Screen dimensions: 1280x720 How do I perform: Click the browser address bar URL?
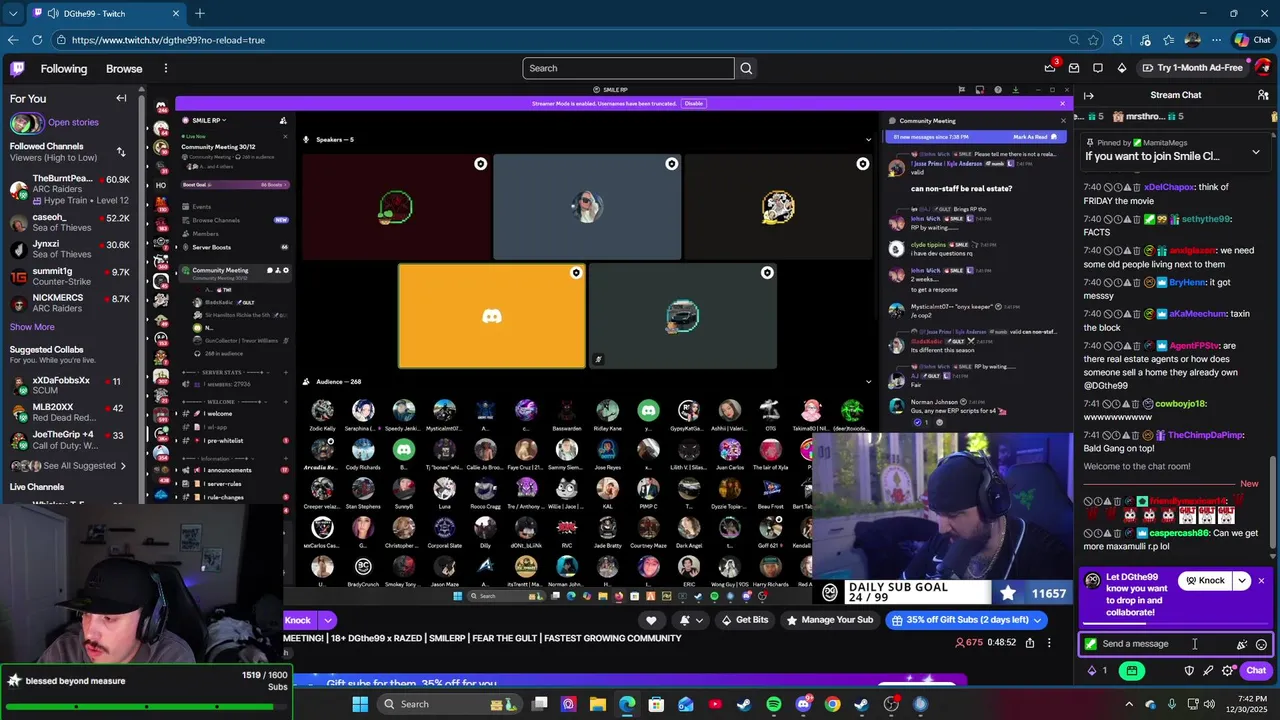(168, 40)
